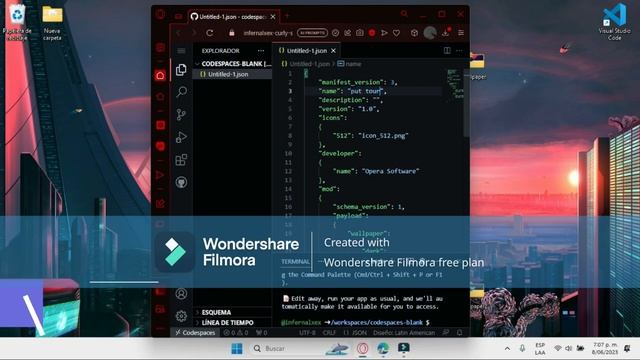Click the AI Prompts button in the address bar
640x360 pixels.
pyautogui.click(x=312, y=33)
